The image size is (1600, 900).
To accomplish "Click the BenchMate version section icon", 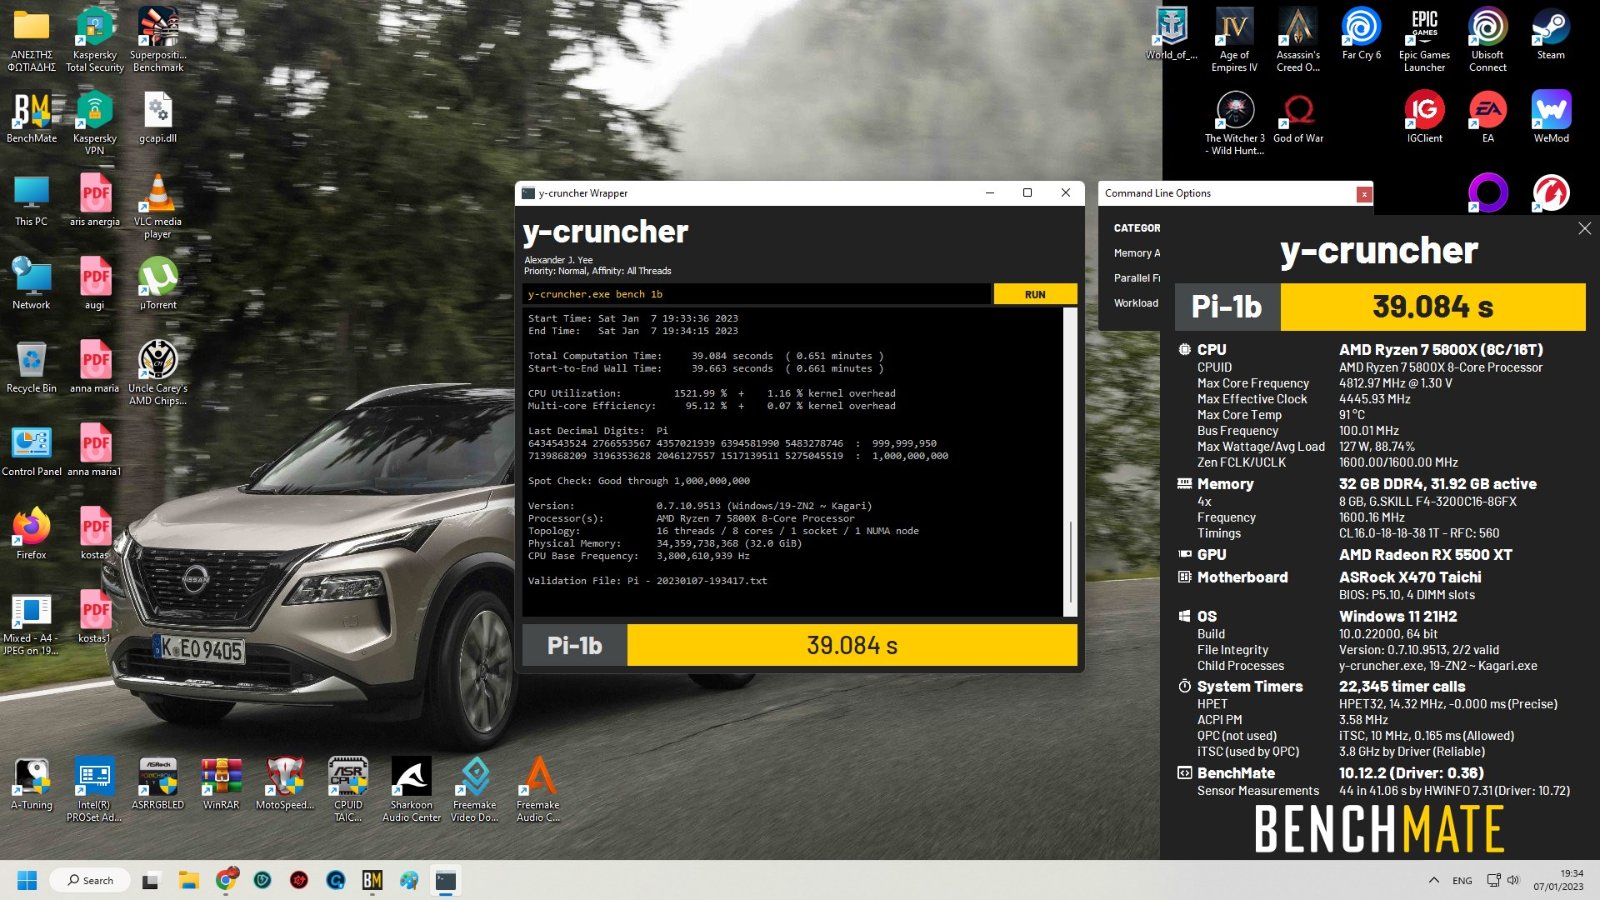I will [1185, 773].
